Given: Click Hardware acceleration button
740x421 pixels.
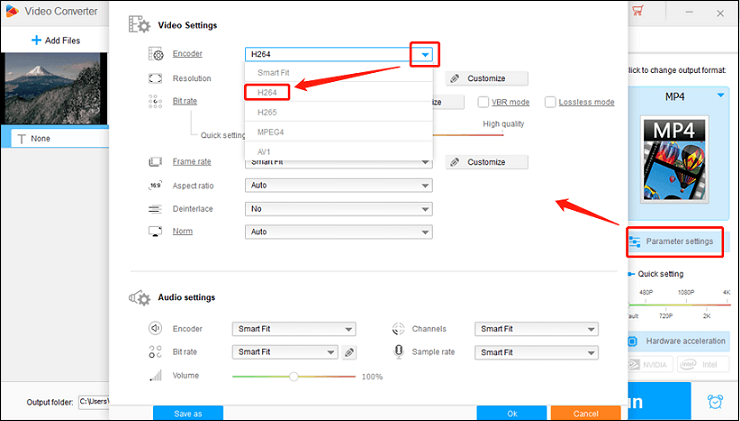Looking at the screenshot, I should click(679, 341).
